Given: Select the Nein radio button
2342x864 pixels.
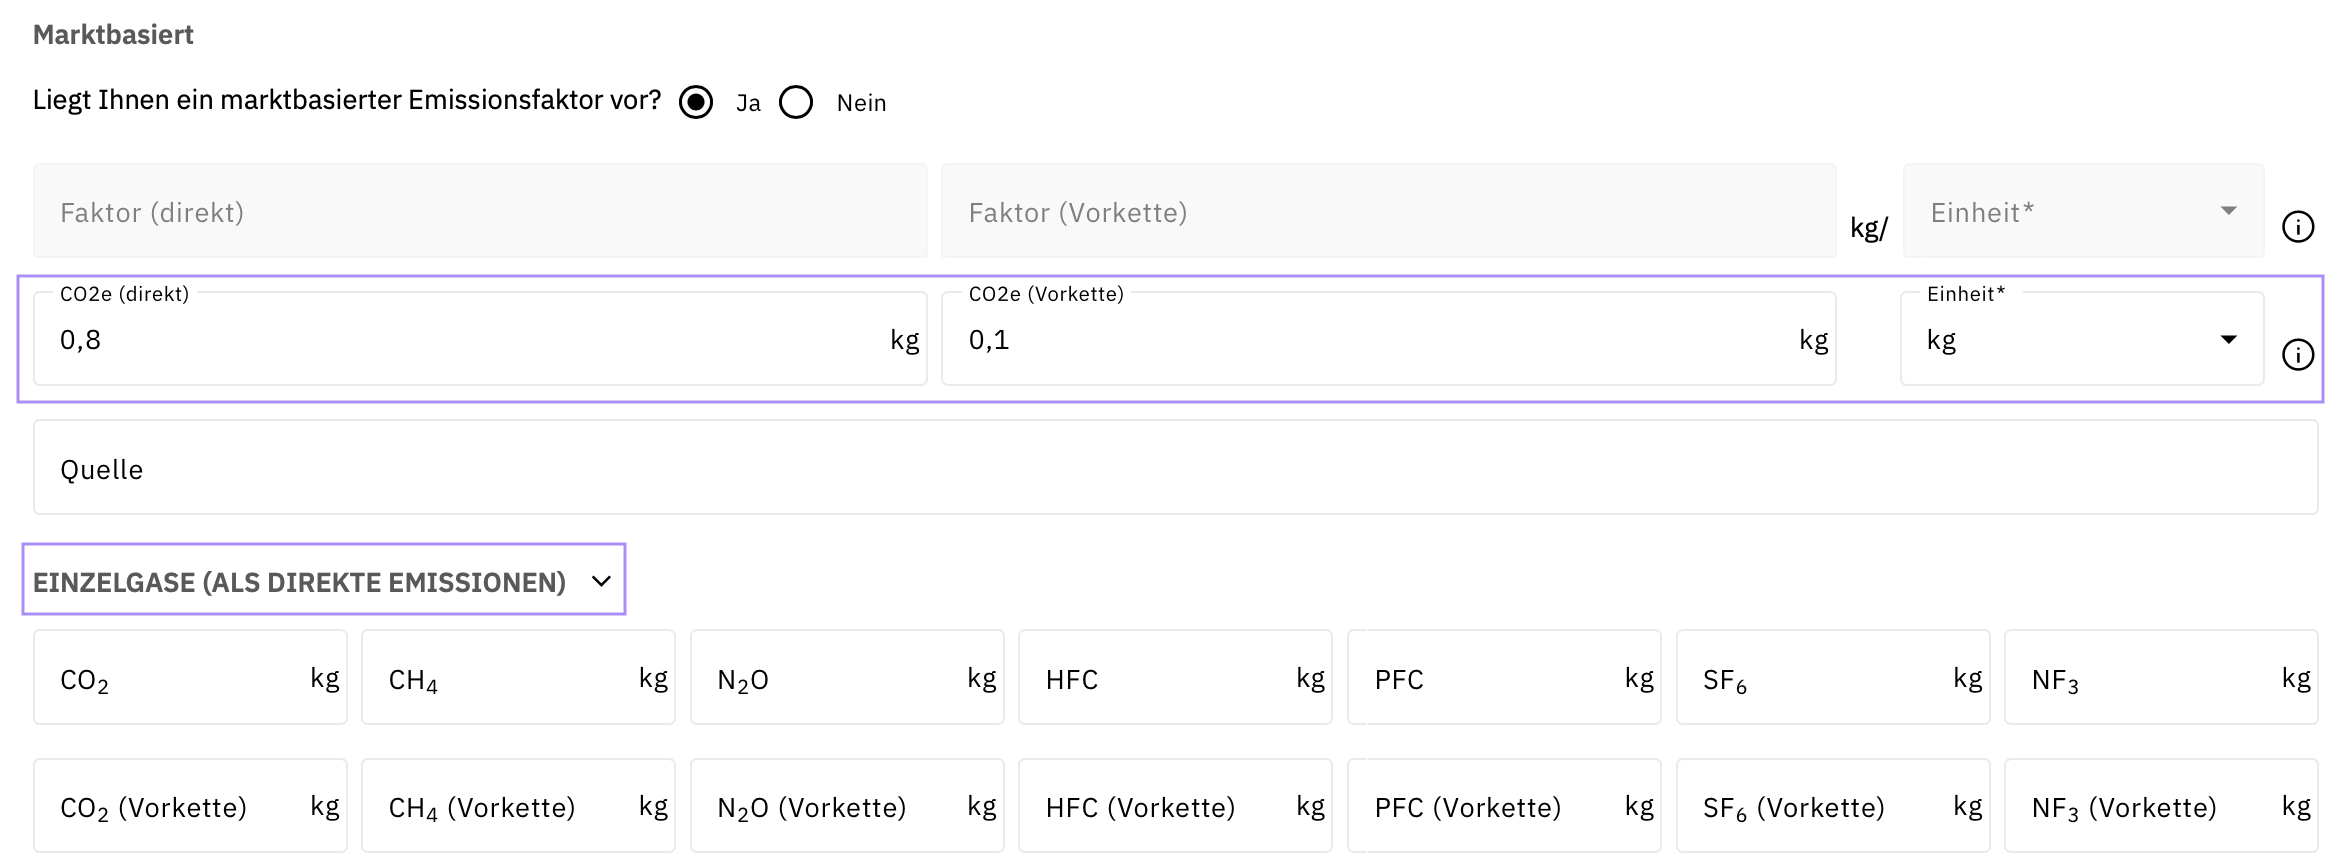Looking at the screenshot, I should click(x=796, y=102).
